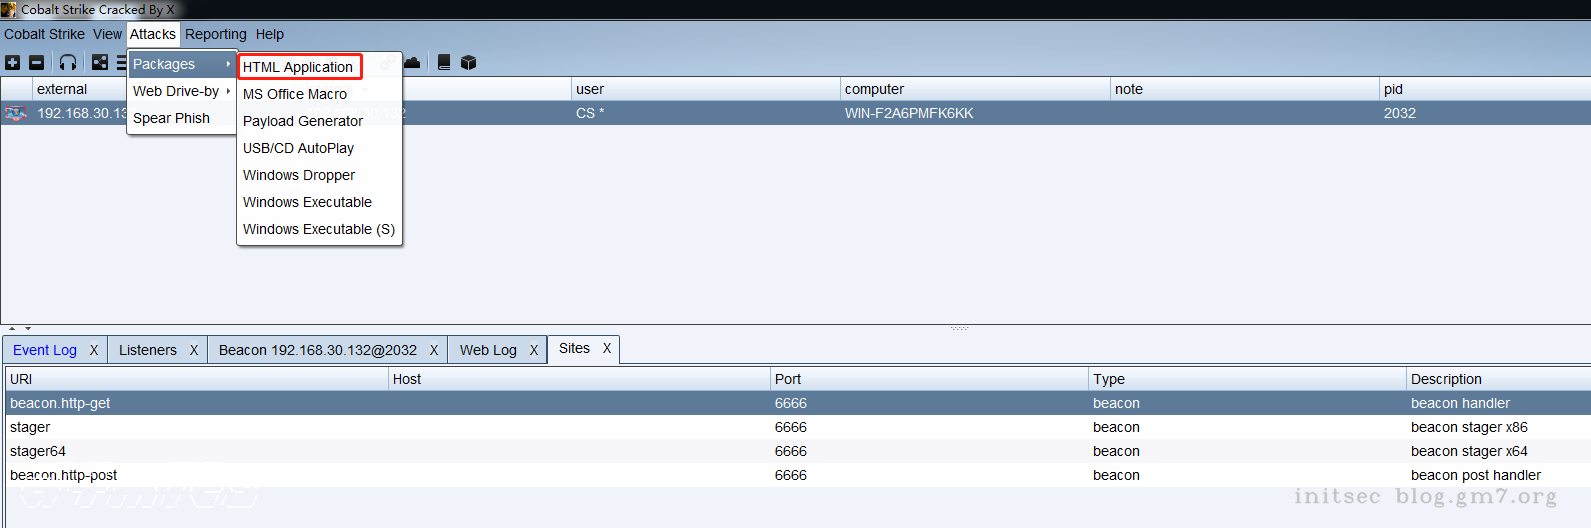Click the beacon host icon in session row

point(15,113)
